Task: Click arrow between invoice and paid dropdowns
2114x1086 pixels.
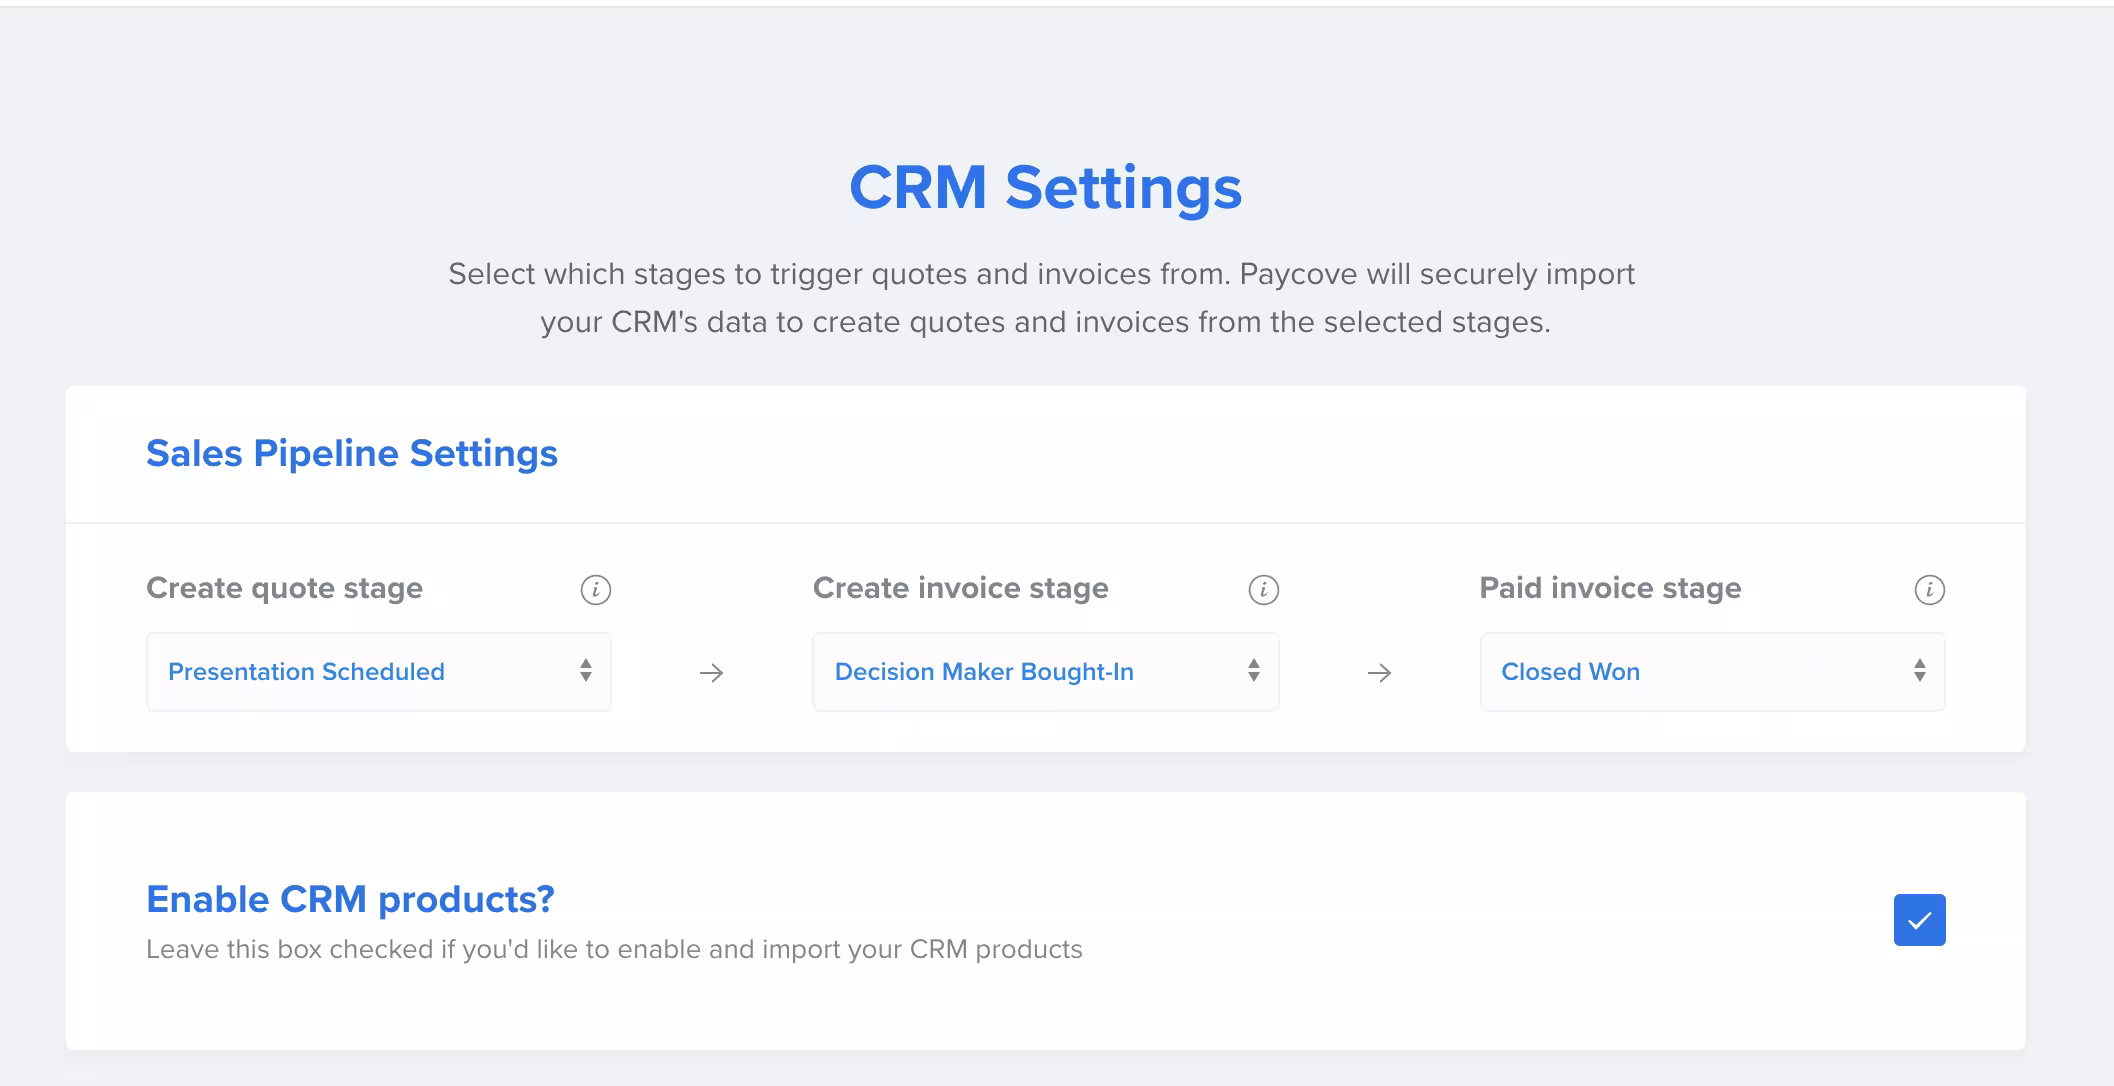Action: point(1379,673)
